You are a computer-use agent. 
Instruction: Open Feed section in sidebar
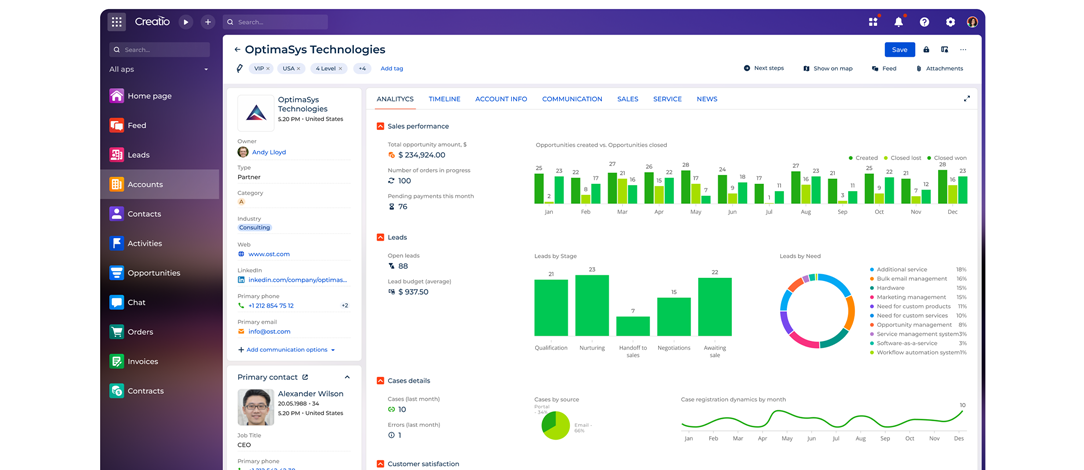[160, 125]
